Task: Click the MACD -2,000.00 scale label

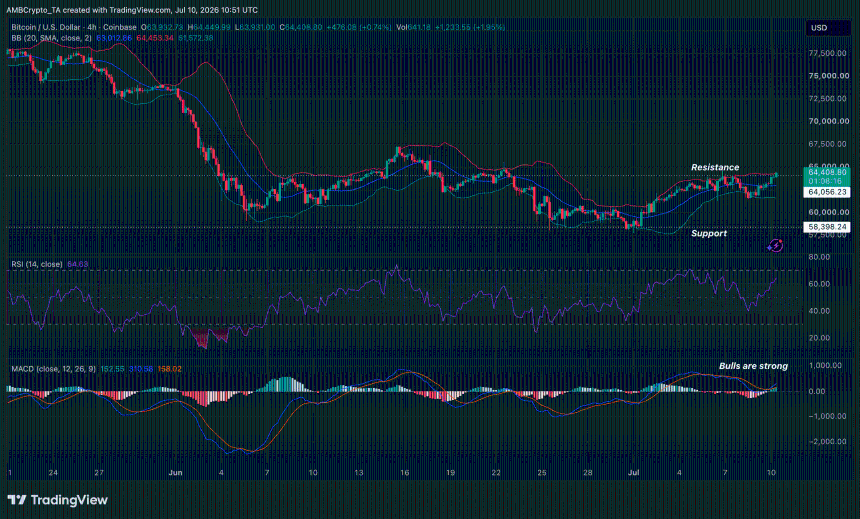Action: point(827,441)
